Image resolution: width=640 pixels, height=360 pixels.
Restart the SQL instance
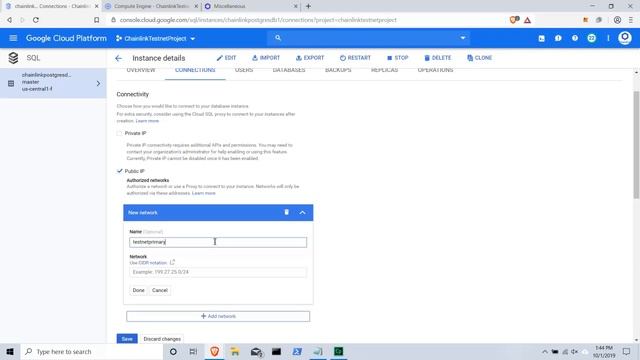[355, 58]
